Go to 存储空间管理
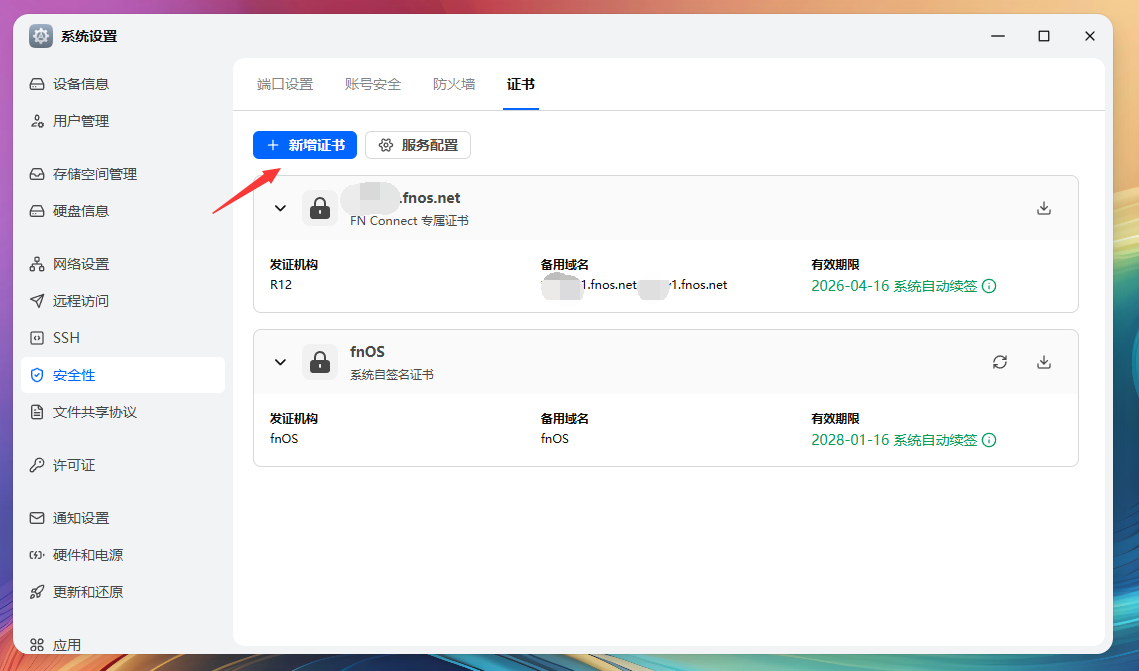 coord(123,174)
